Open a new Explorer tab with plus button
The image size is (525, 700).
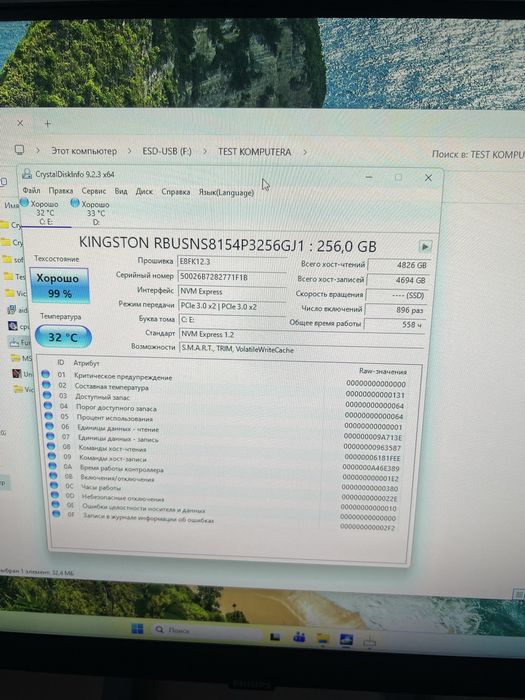(48, 123)
